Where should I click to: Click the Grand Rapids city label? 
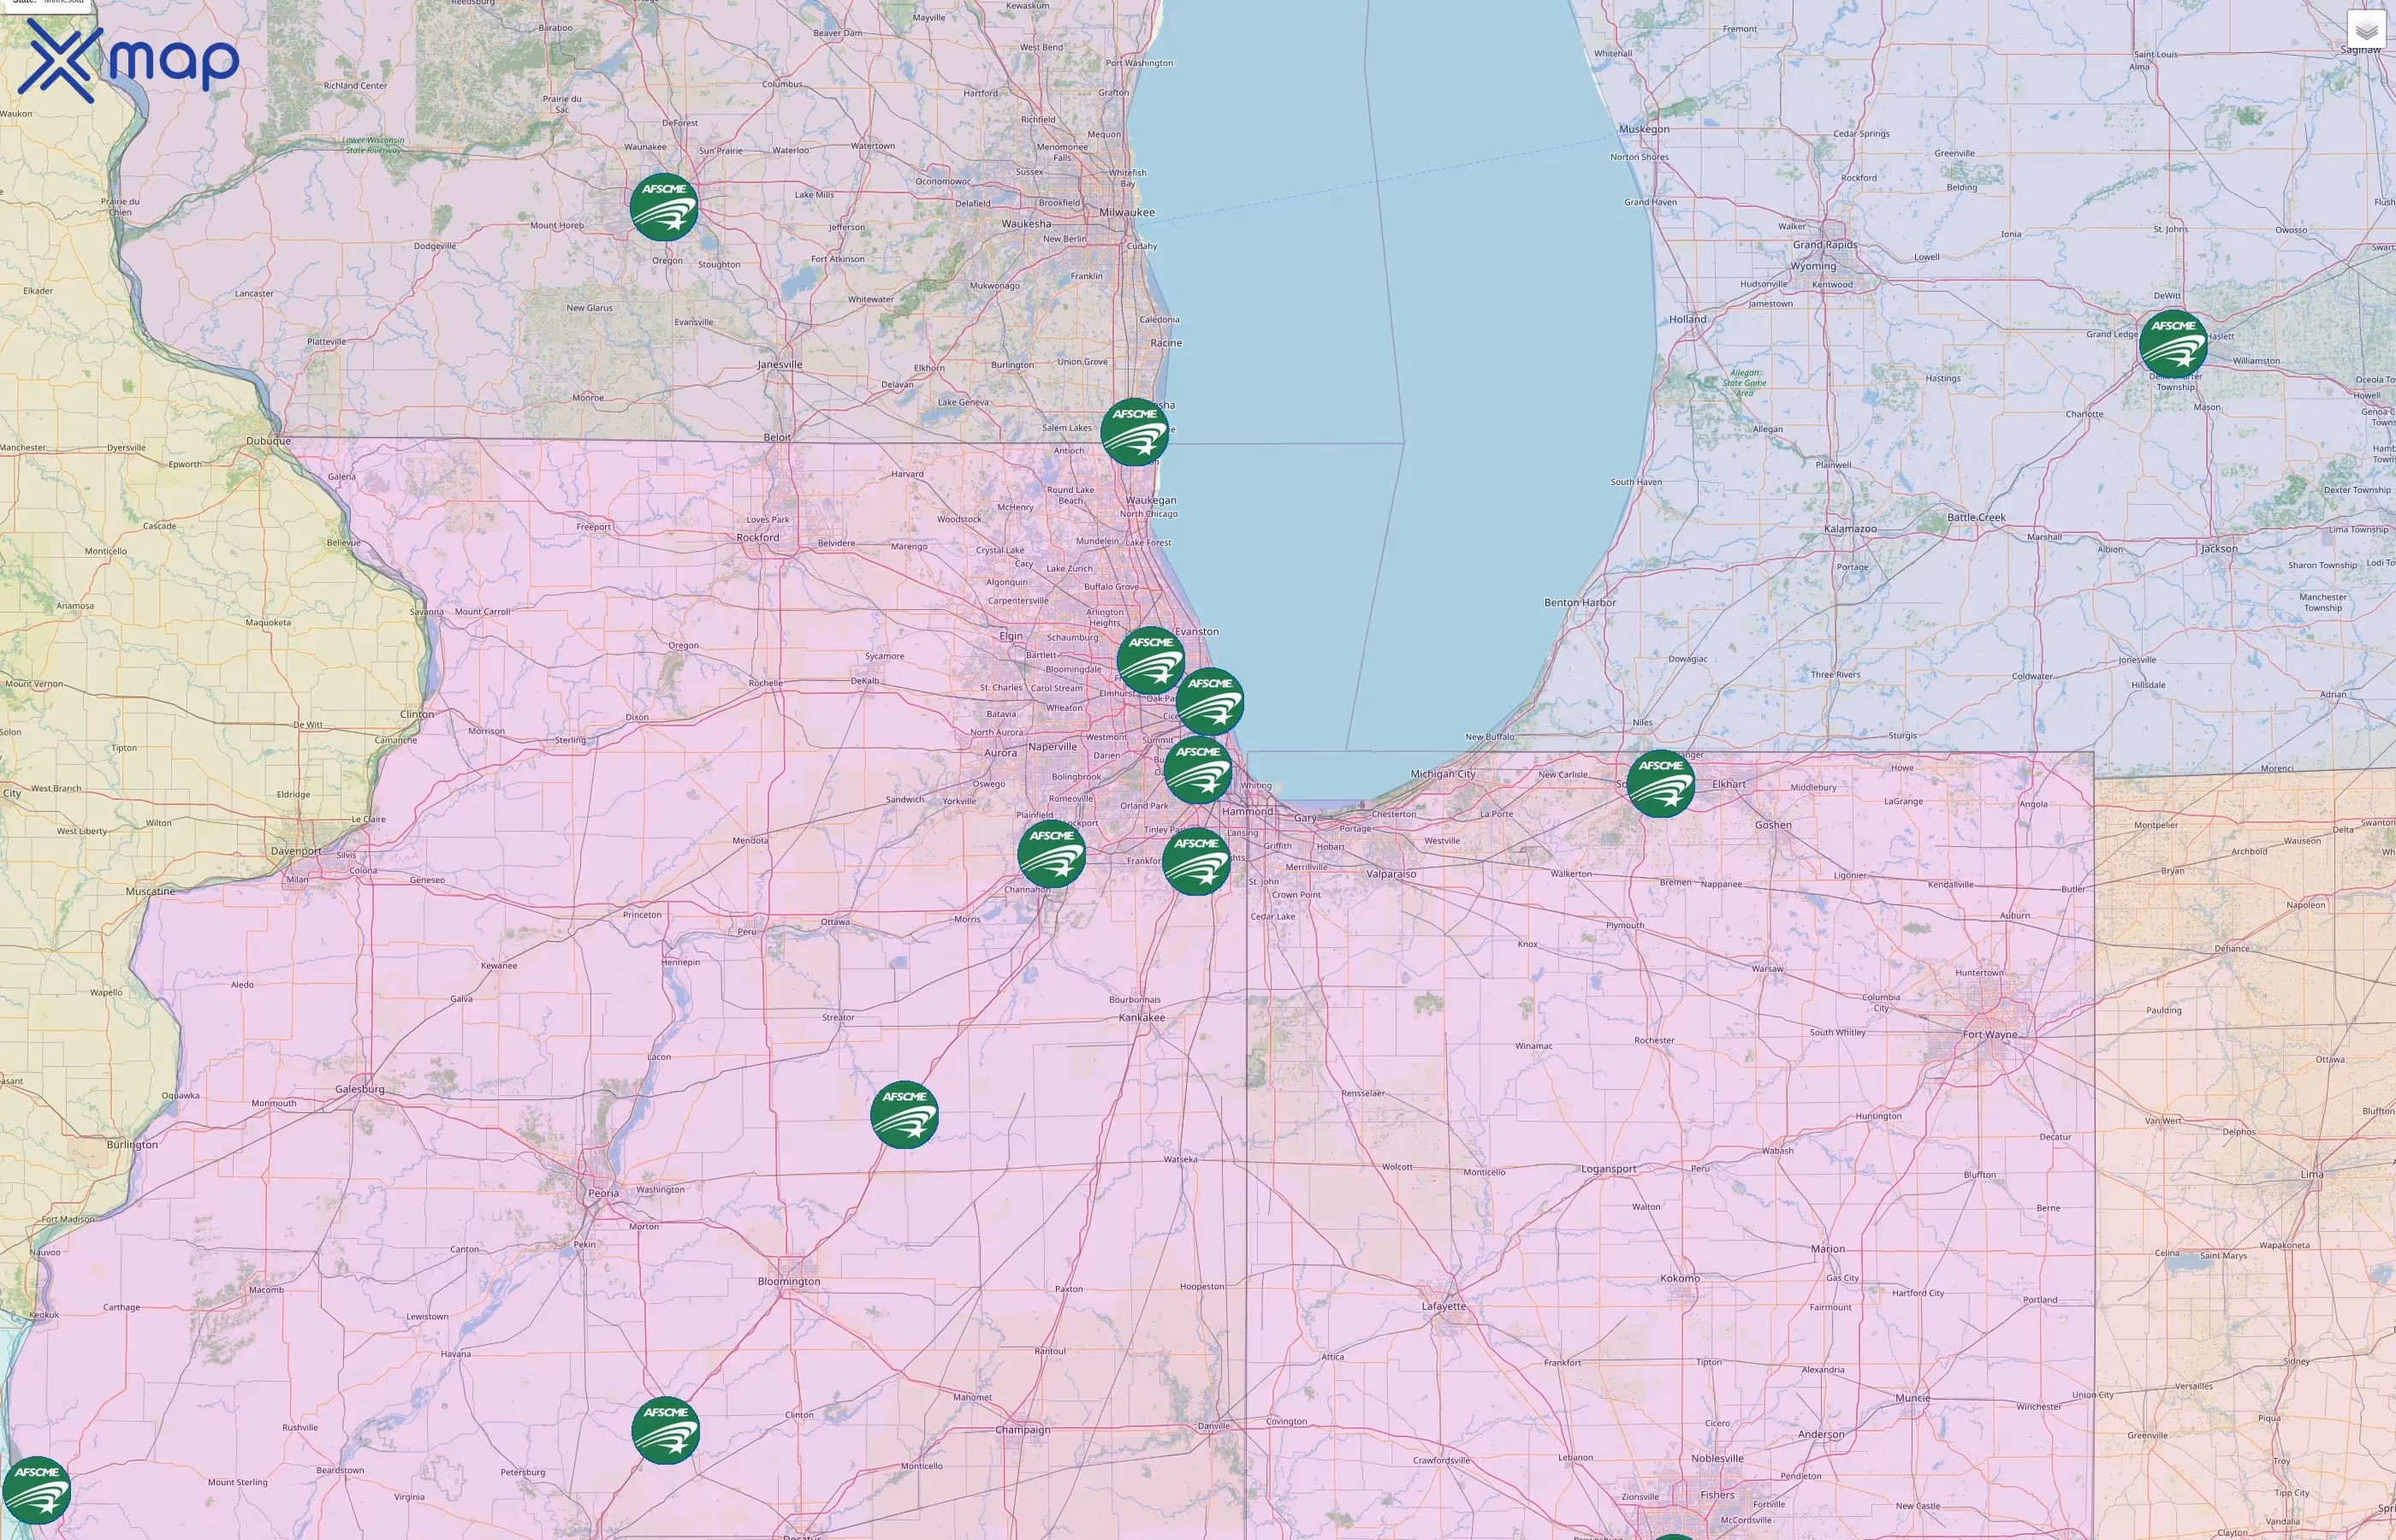(x=1825, y=245)
